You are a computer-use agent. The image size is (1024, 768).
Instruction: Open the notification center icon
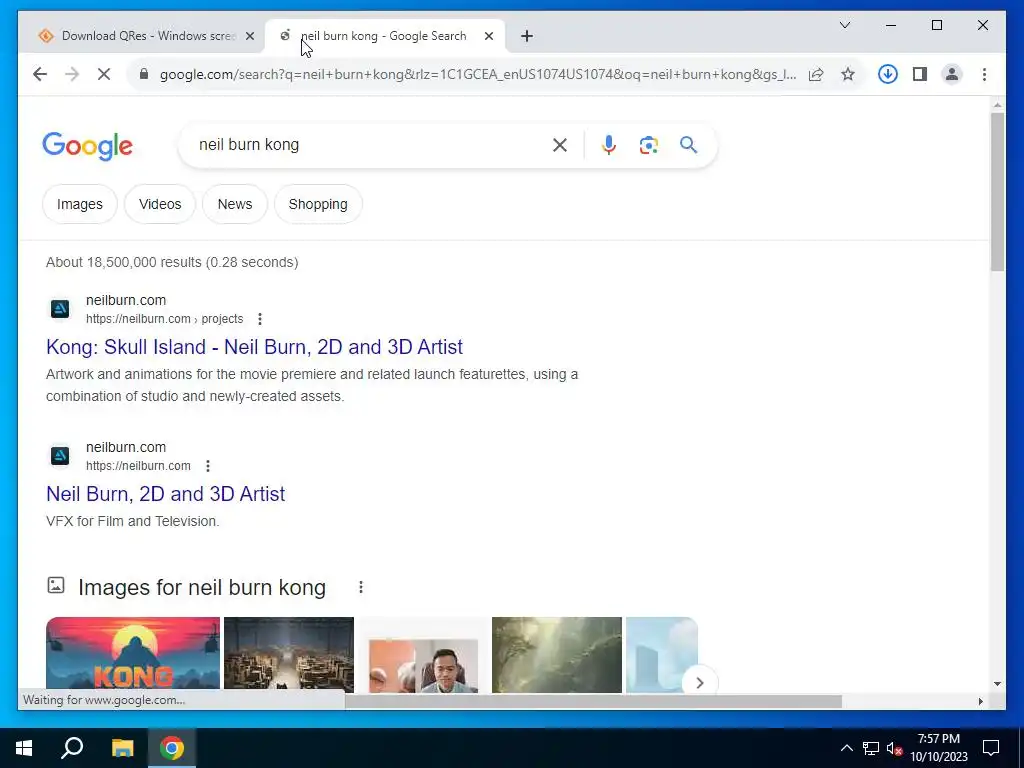tap(991, 748)
